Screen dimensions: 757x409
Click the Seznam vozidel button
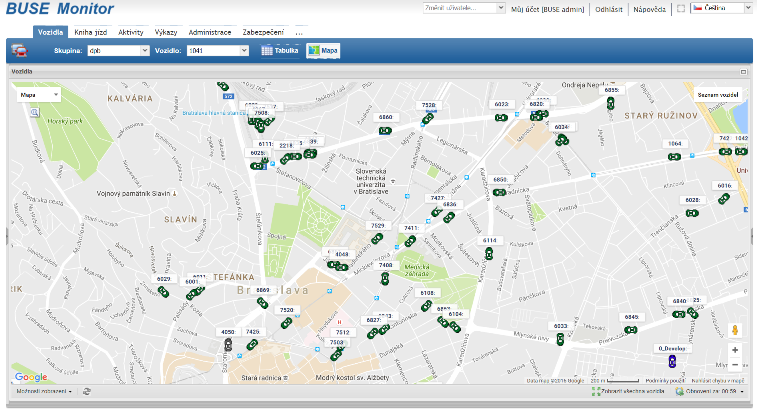click(719, 94)
